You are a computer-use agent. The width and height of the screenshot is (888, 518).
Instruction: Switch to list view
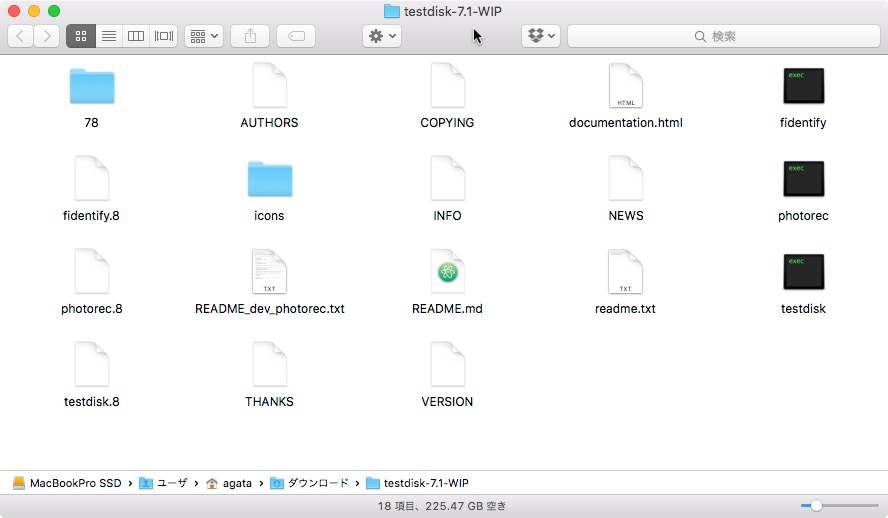(109, 36)
